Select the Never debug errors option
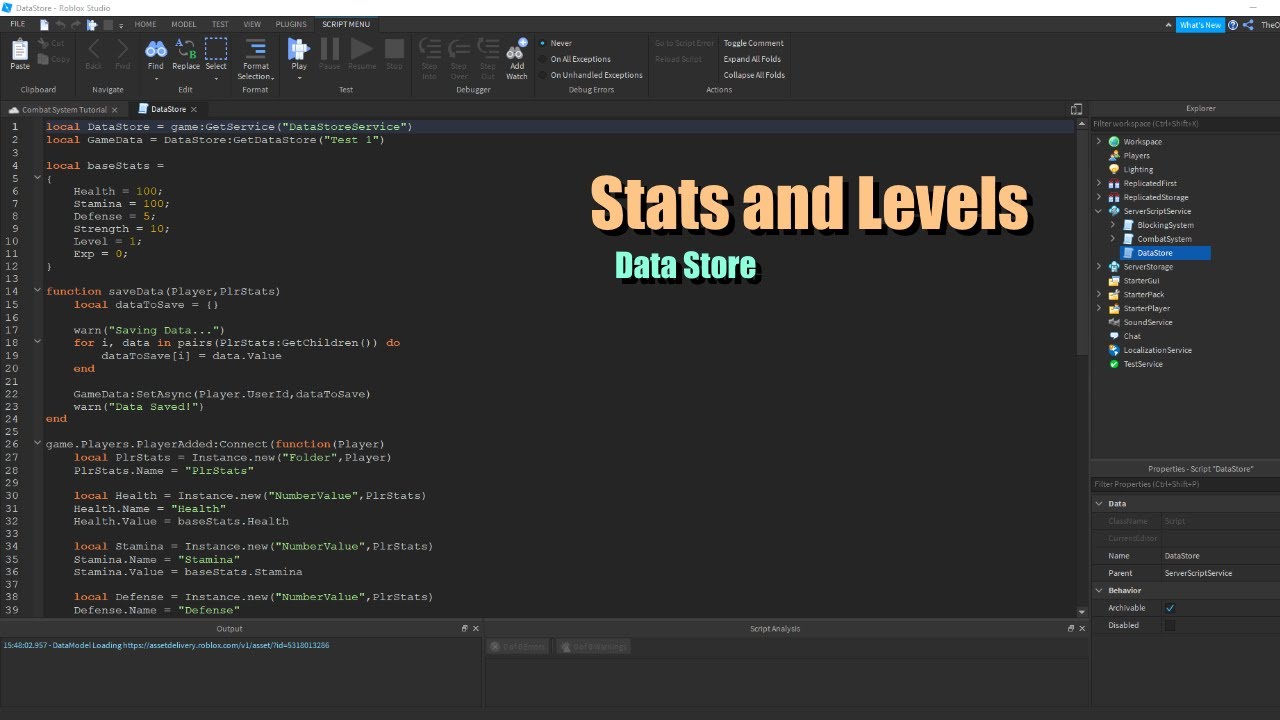1280x720 pixels. 561,44
